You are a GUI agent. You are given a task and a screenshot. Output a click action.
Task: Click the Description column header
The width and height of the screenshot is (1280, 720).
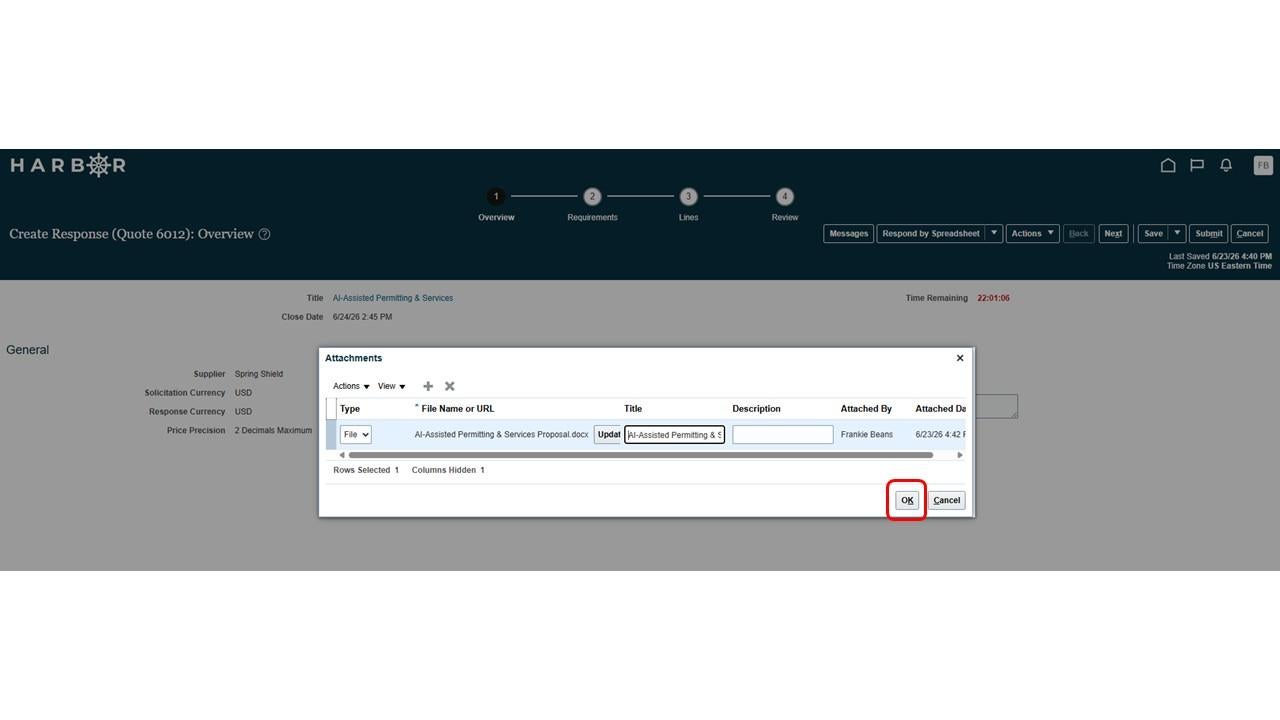(756, 409)
